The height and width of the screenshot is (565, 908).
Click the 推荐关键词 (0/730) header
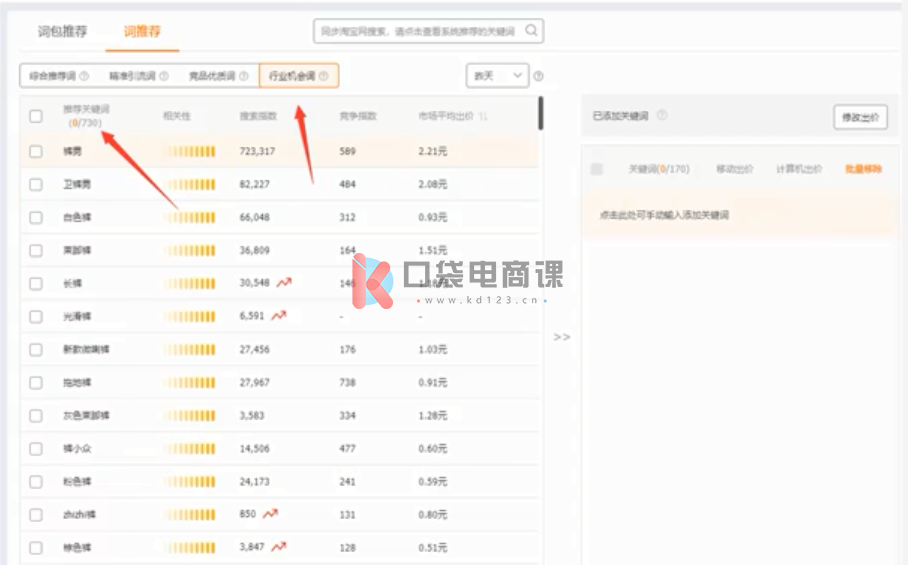point(86,116)
